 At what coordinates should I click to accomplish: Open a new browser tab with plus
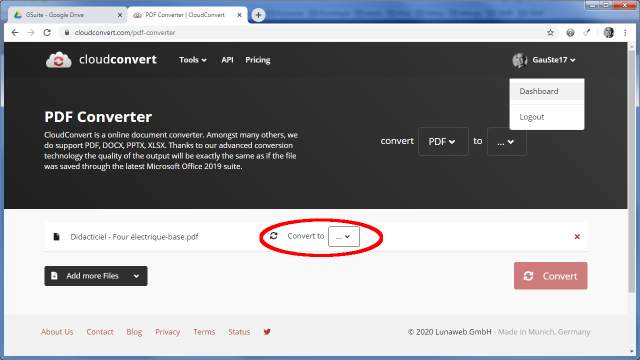click(x=258, y=15)
